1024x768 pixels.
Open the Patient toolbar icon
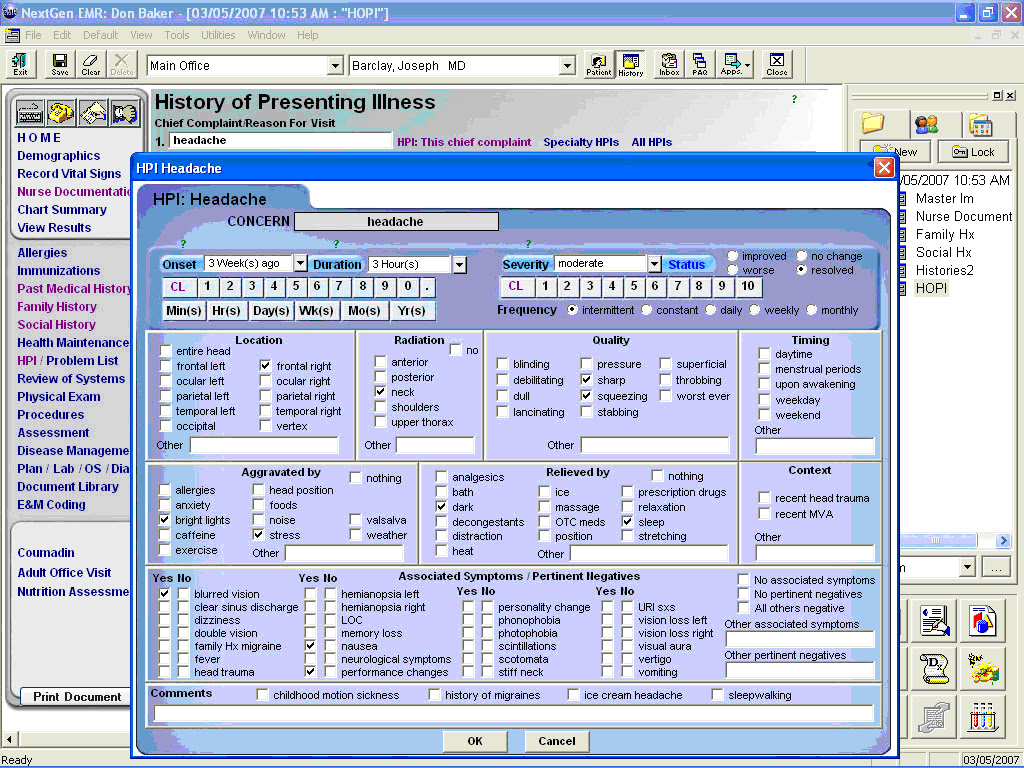coord(598,64)
